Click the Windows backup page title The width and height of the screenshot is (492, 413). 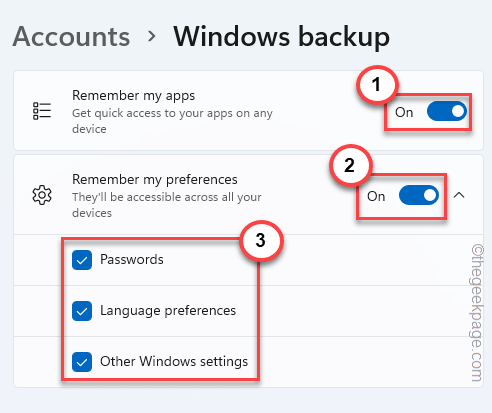[282, 36]
